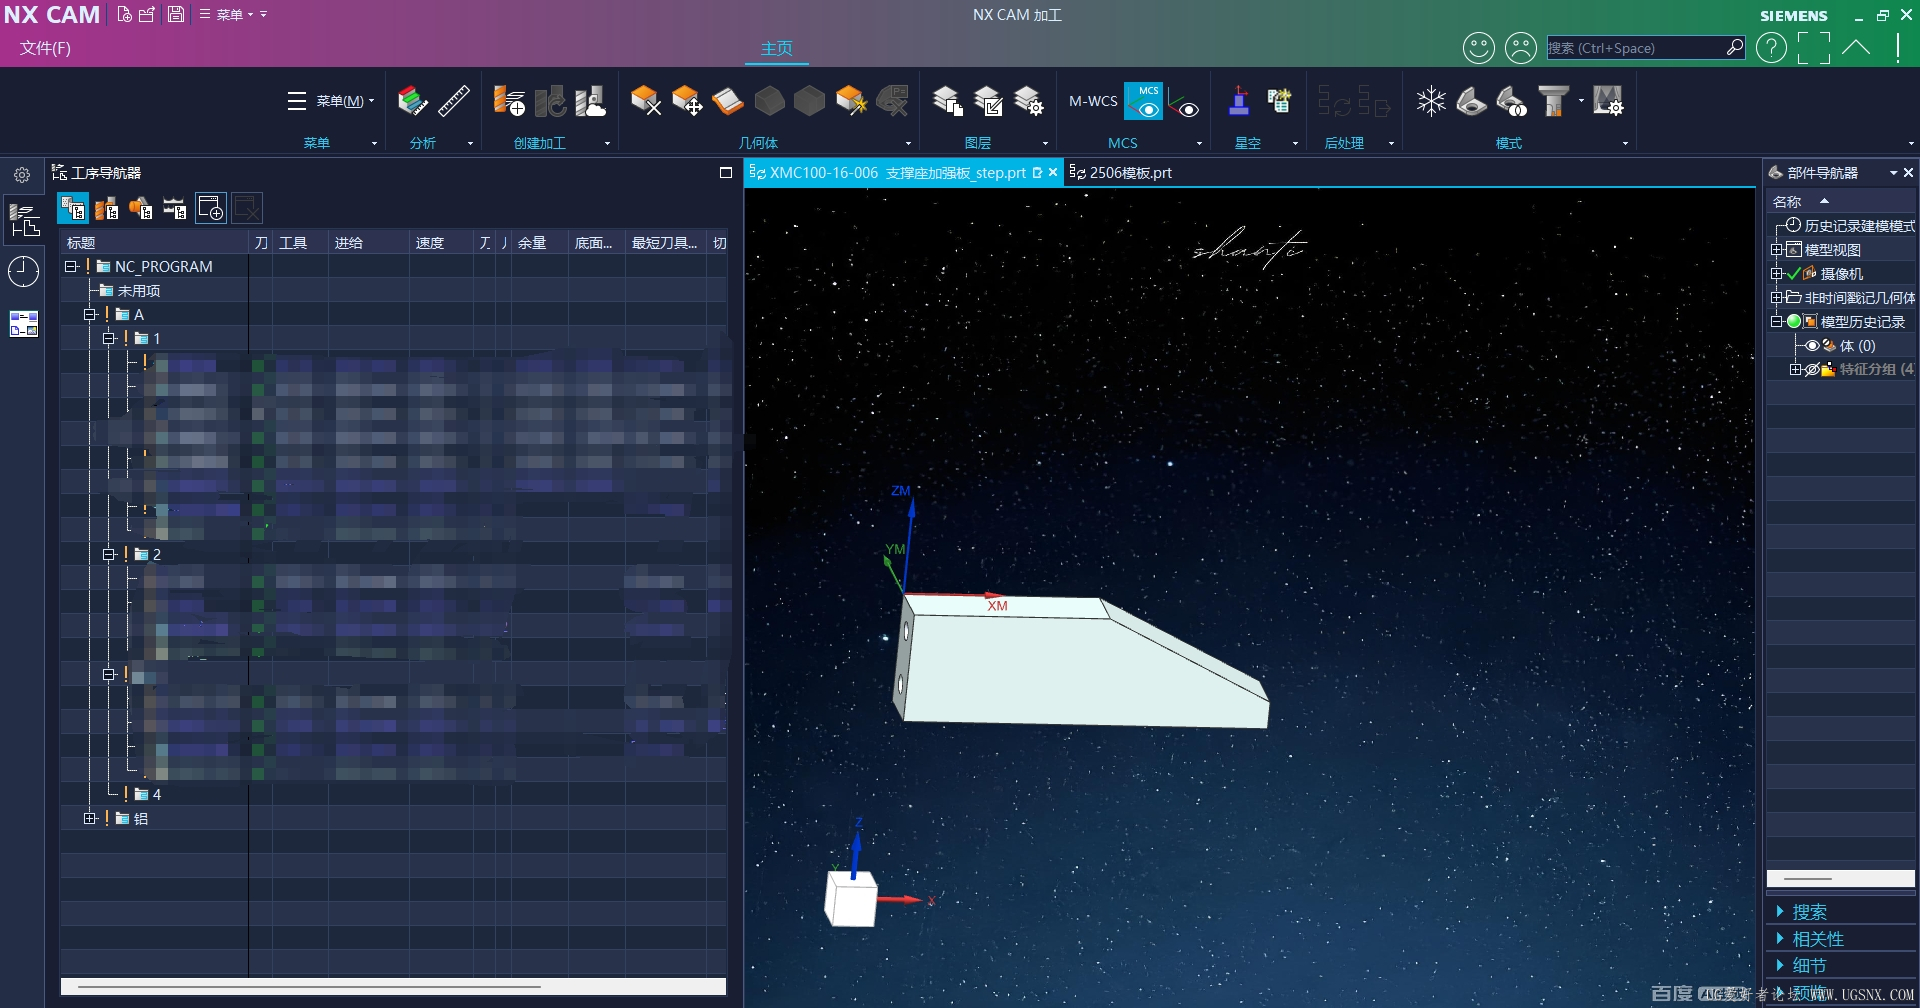Toggle visibility of 体 (0) node

[x=1811, y=346]
